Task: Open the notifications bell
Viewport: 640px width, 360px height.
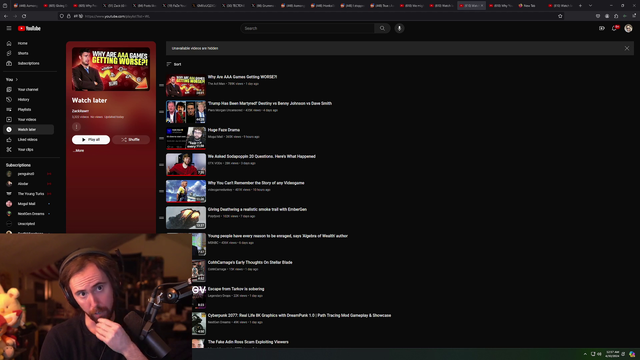Action: coord(614,28)
